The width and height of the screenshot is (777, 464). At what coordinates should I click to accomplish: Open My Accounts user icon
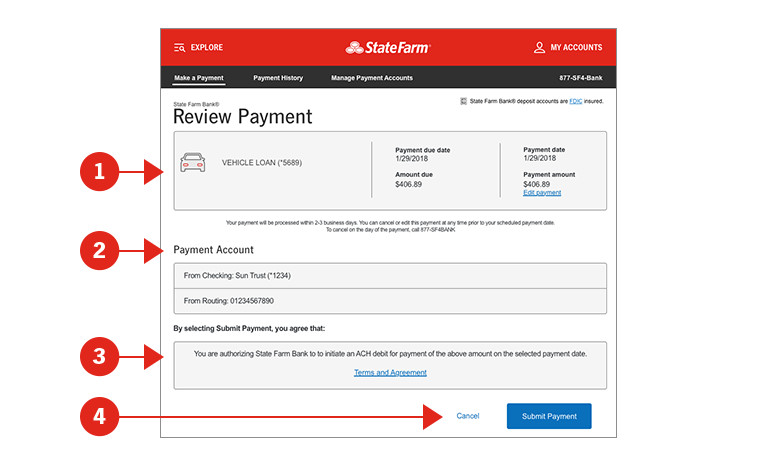(539, 48)
